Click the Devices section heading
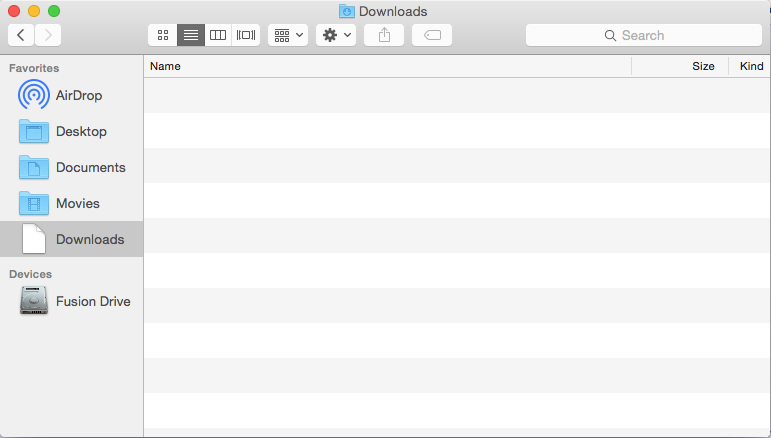Viewport: 771px width, 438px height. (x=30, y=274)
